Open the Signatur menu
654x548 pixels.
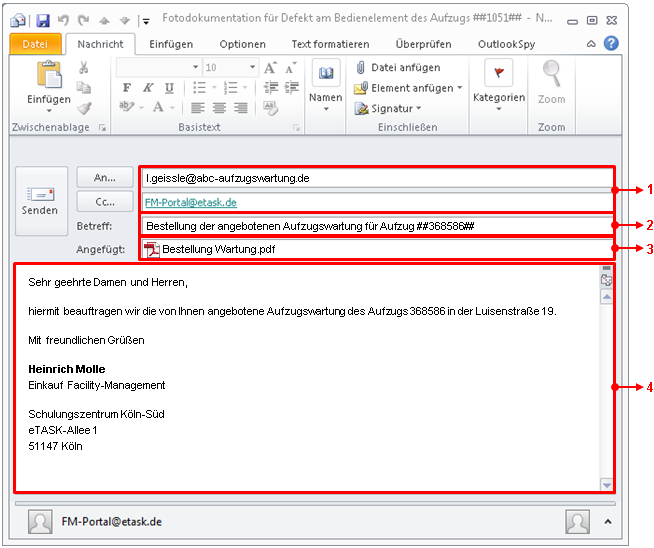coord(388,108)
